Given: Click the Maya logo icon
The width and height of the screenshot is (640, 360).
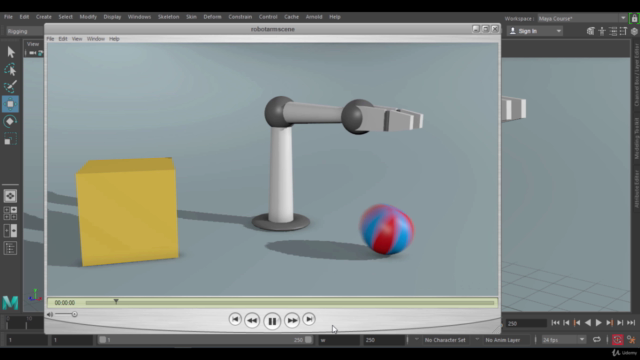Looking at the screenshot, I should click(x=10, y=302).
